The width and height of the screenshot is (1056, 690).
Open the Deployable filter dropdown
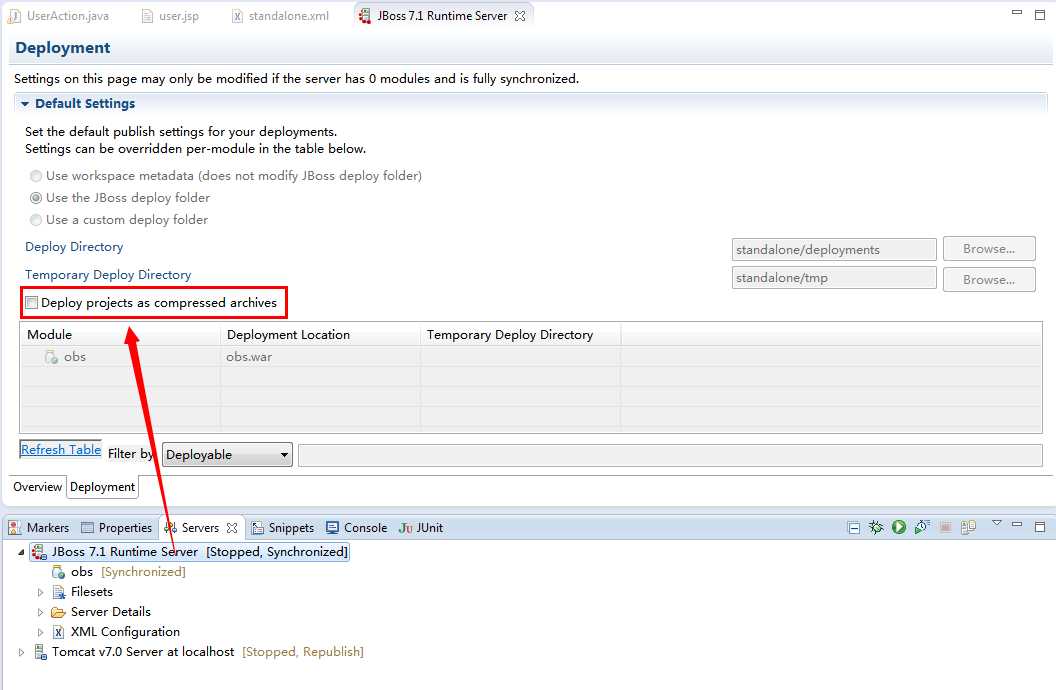click(227, 454)
